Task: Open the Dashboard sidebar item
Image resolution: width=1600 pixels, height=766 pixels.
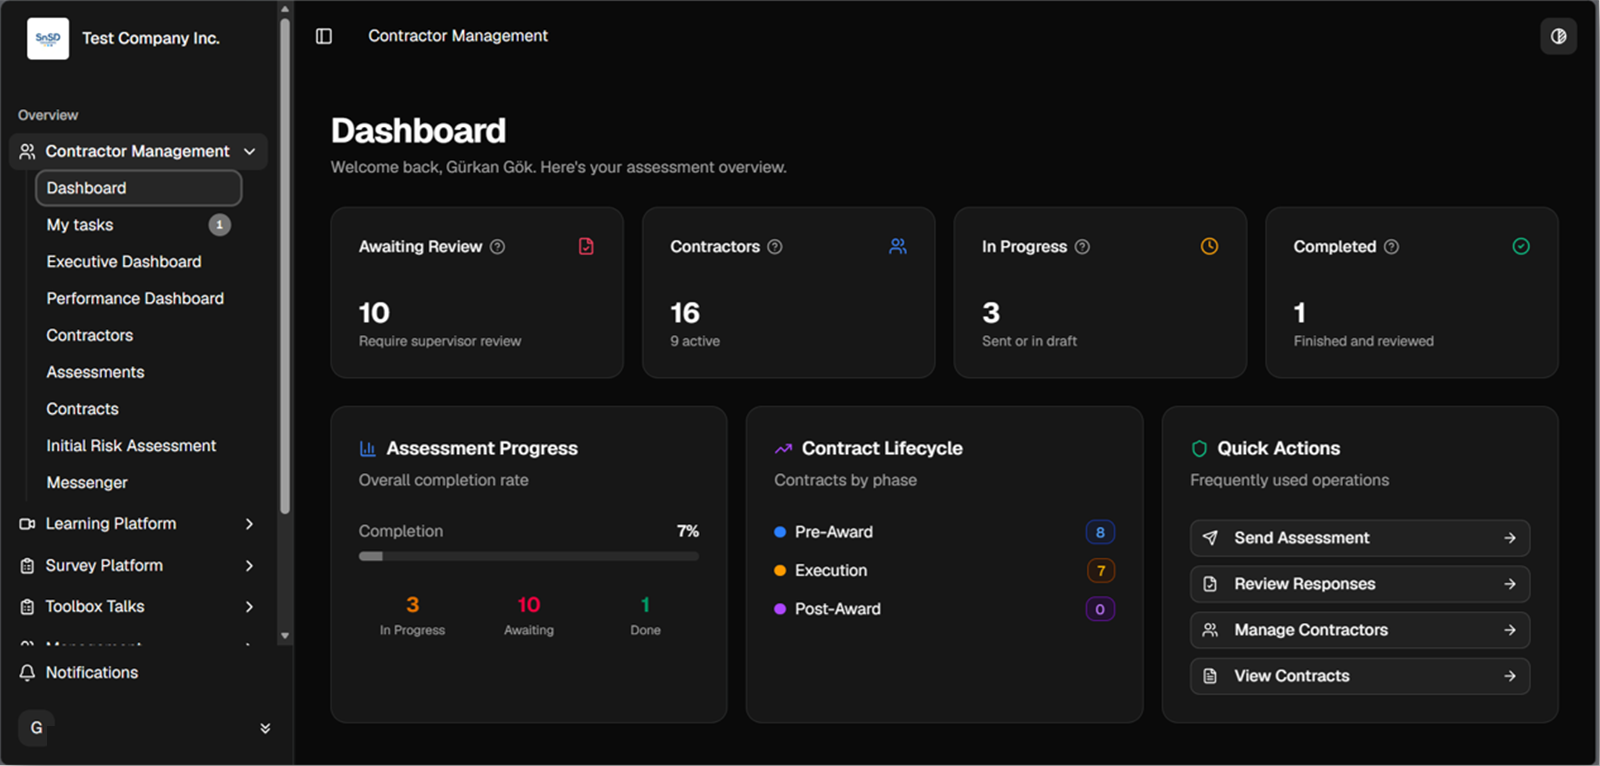Action: (x=139, y=188)
